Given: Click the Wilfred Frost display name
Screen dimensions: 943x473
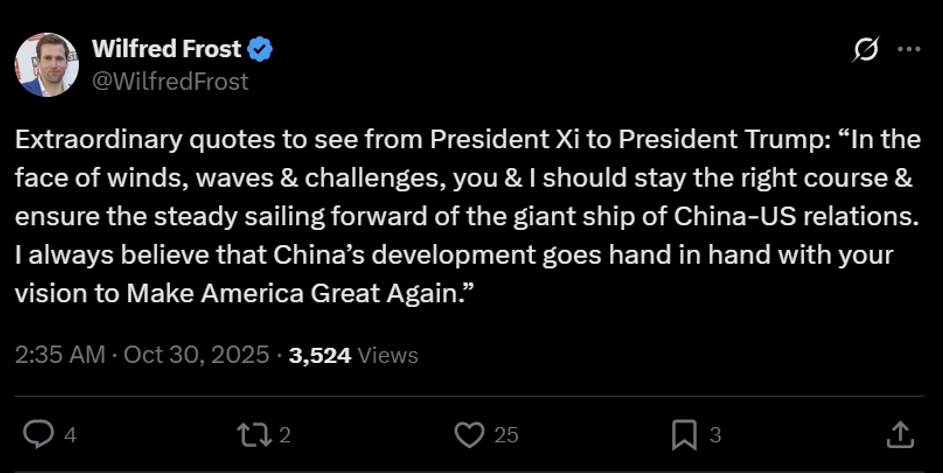Looking at the screenshot, I should pos(166,48).
